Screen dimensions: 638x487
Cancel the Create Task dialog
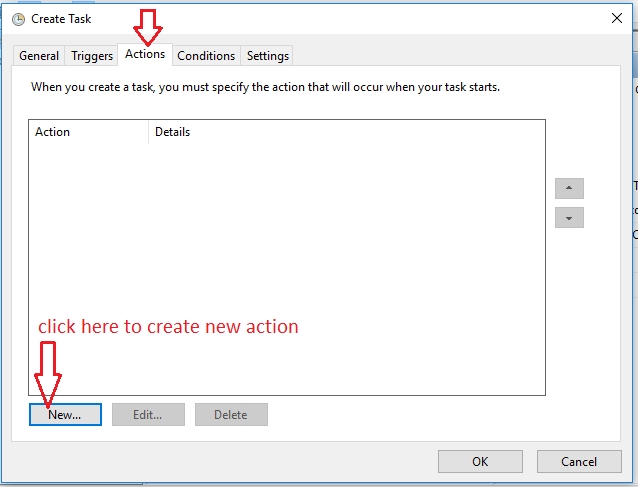tap(579, 461)
